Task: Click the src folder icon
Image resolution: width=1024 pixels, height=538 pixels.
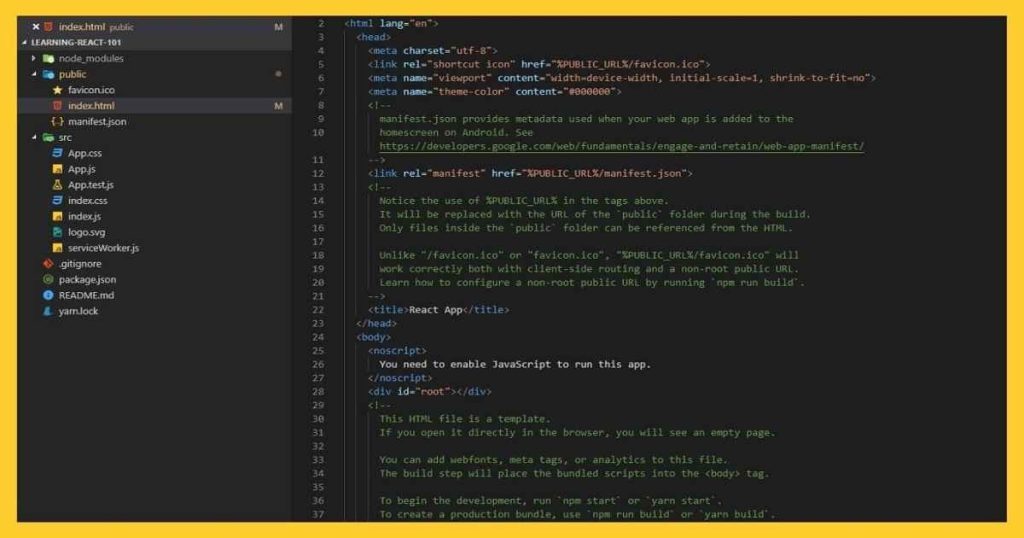Action: 48,137
